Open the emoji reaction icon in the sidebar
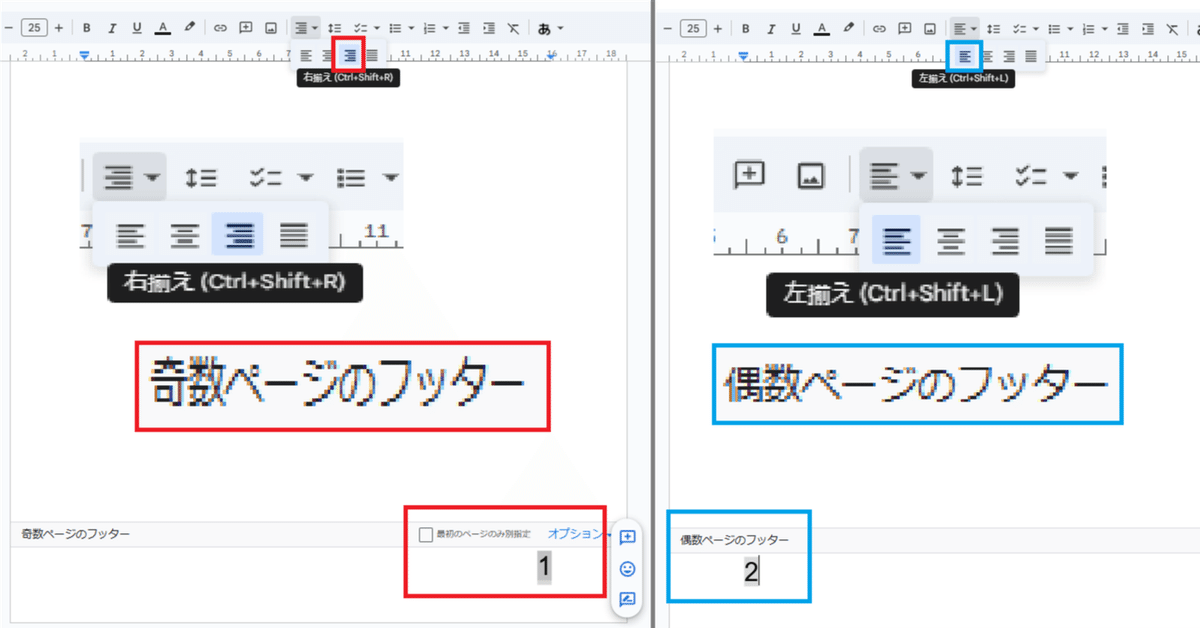This screenshot has height=628, width=1200. tap(628, 570)
